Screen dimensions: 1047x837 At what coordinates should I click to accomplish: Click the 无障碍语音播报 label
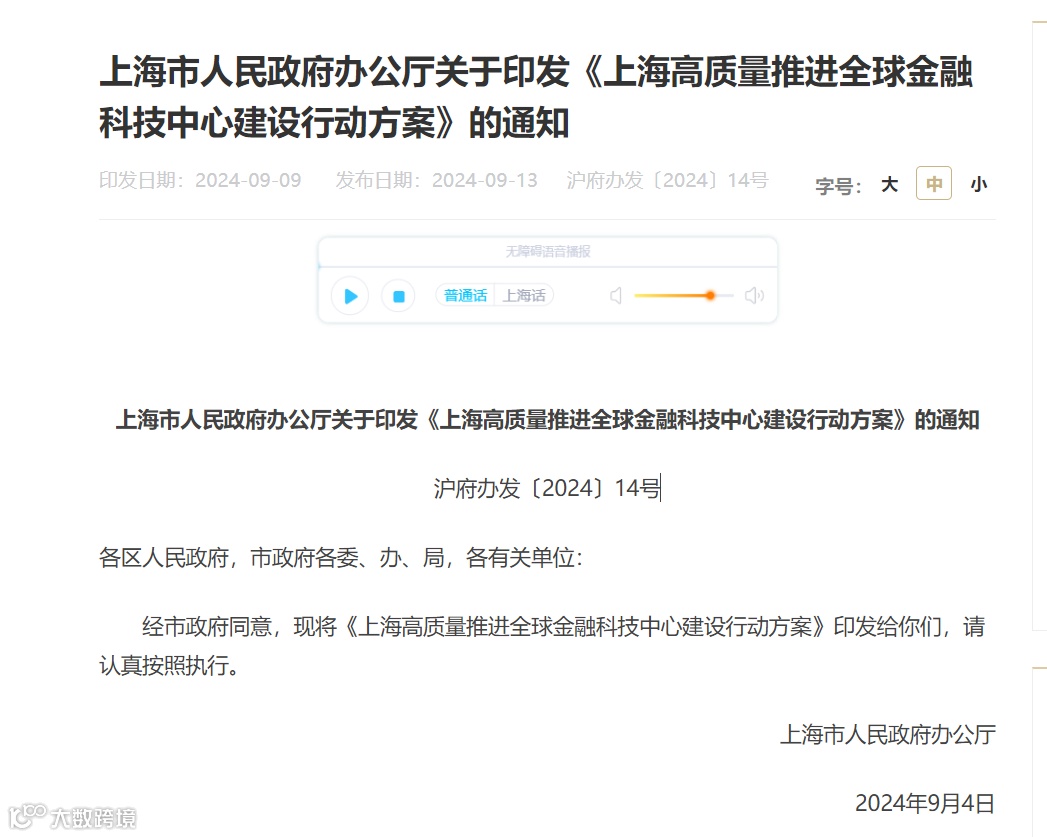point(548,252)
